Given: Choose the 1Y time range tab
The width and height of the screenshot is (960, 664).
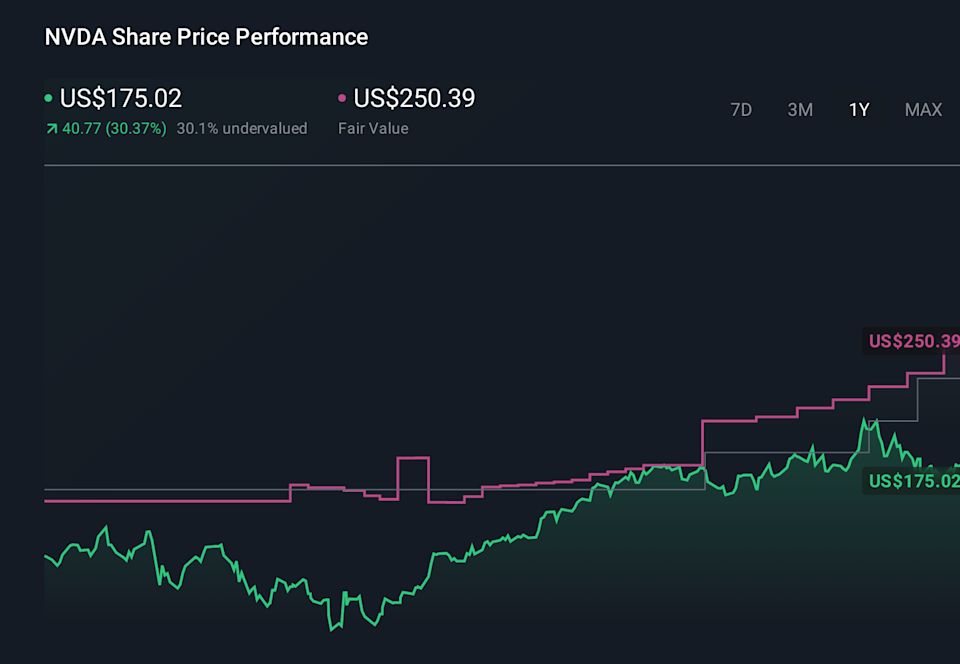Looking at the screenshot, I should coord(859,110).
